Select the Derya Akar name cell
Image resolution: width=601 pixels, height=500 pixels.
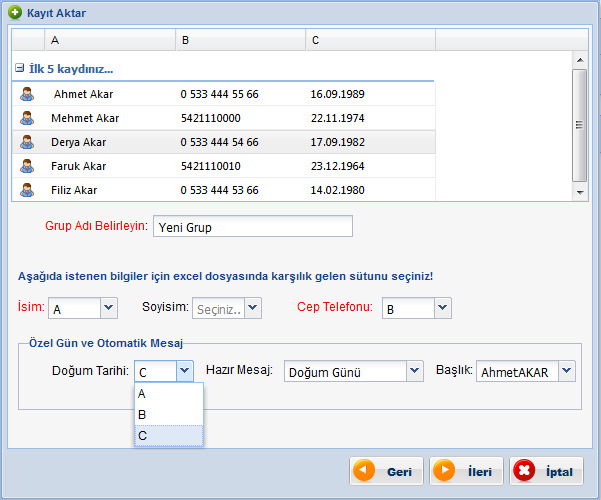pyautogui.click(x=79, y=142)
